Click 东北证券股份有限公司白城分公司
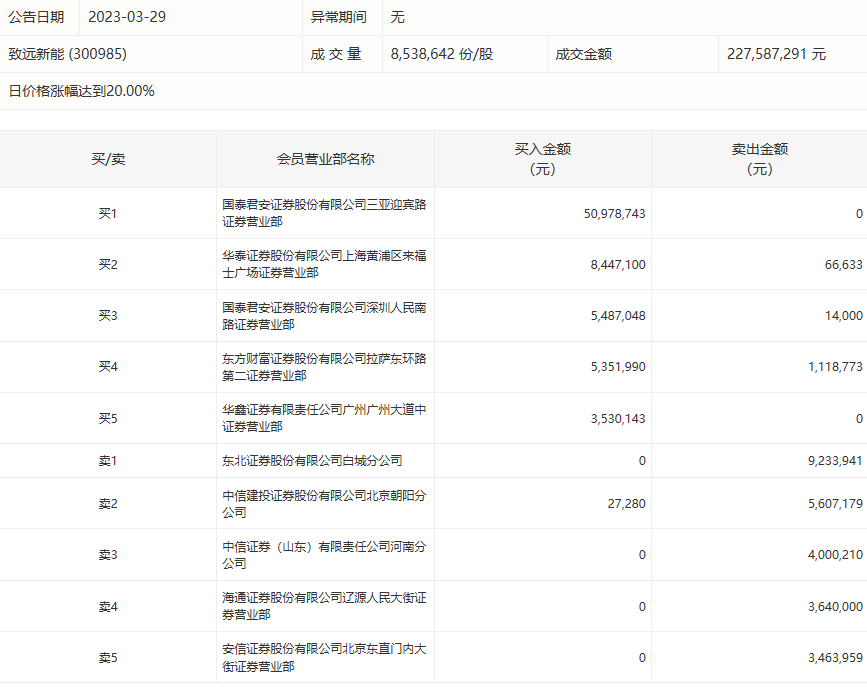This screenshot has width=867, height=687. coord(312,461)
